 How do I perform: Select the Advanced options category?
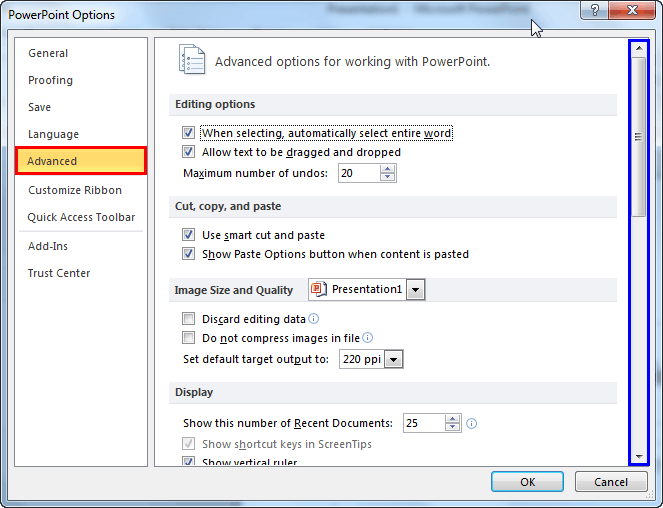81,161
